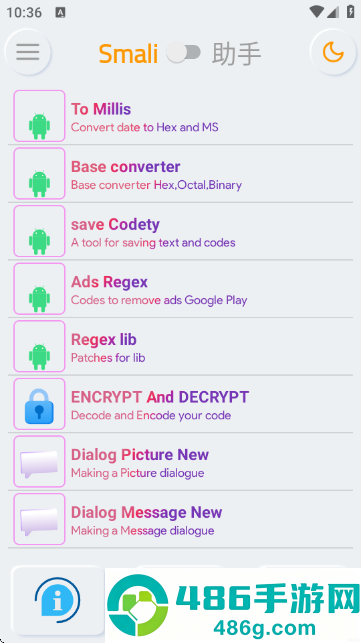The width and height of the screenshot is (361, 643).
Task: Switch to dark mode with moon icon
Action: (x=333, y=52)
